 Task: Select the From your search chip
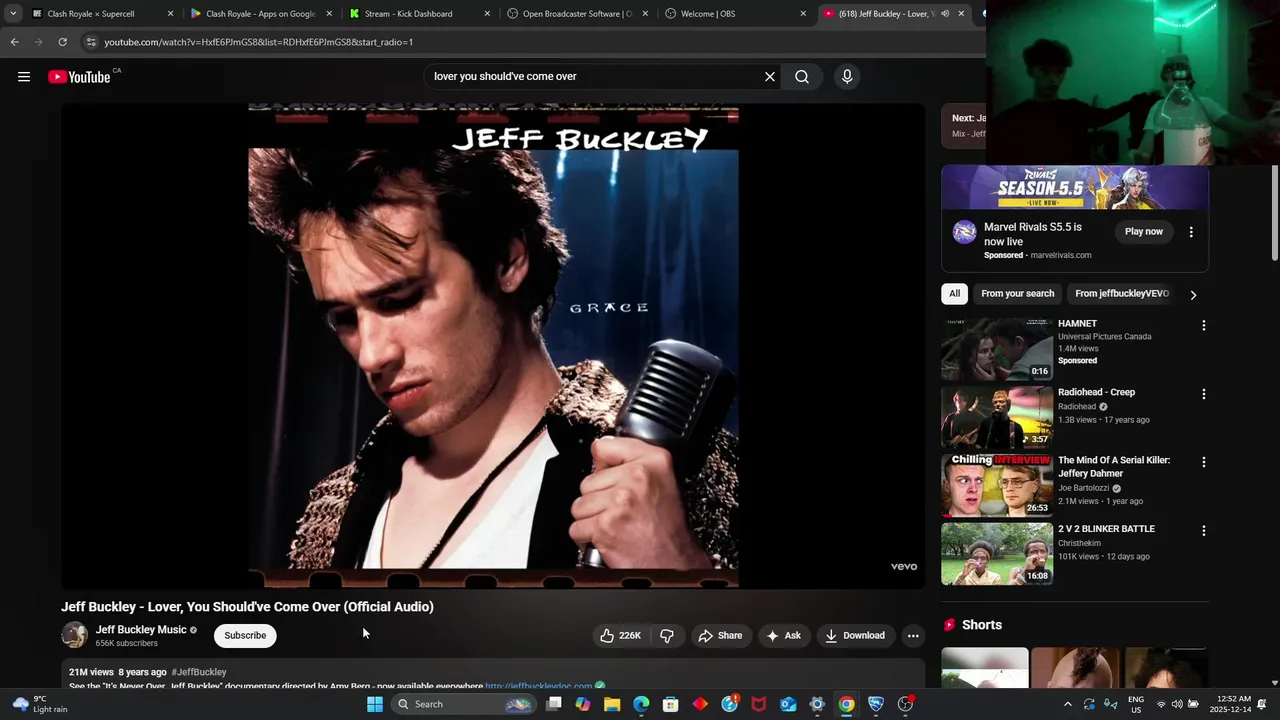click(1017, 294)
